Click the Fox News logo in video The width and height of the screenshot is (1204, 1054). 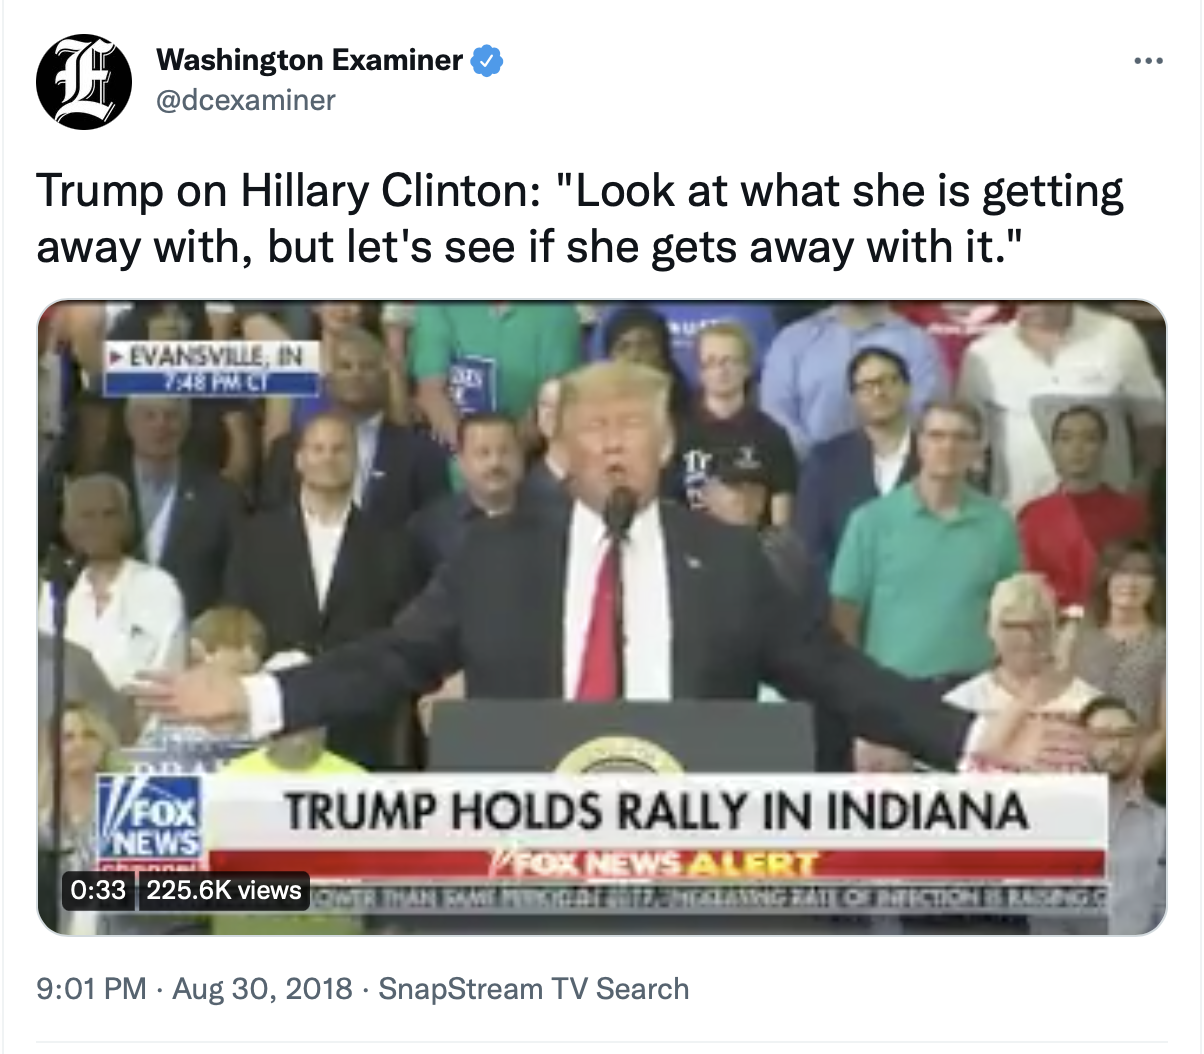click(x=152, y=817)
